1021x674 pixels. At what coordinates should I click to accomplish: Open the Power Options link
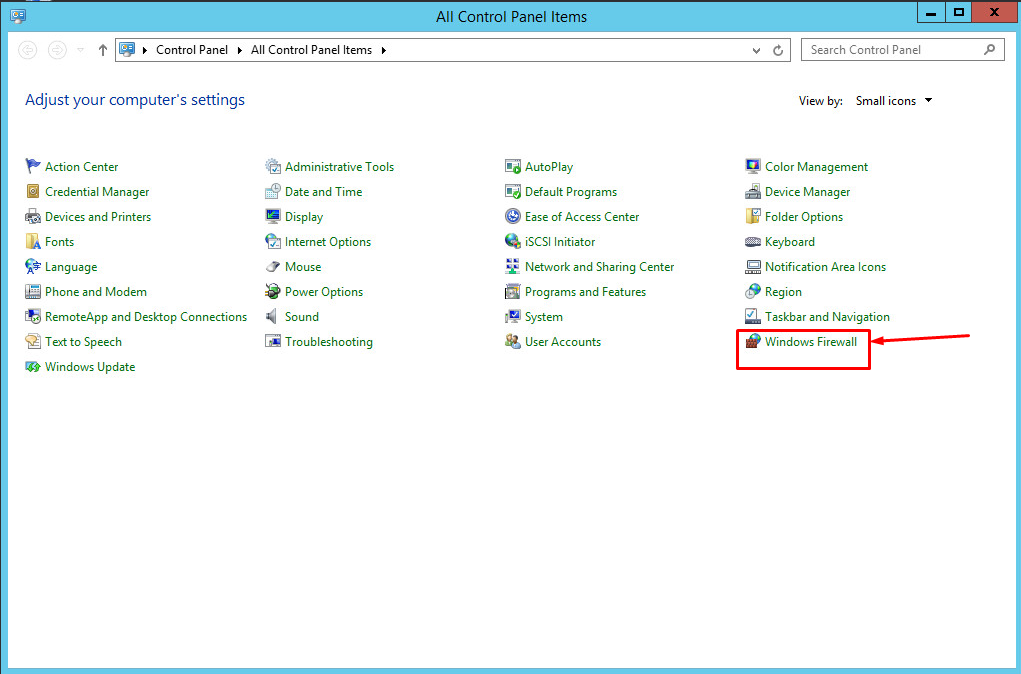point(324,292)
